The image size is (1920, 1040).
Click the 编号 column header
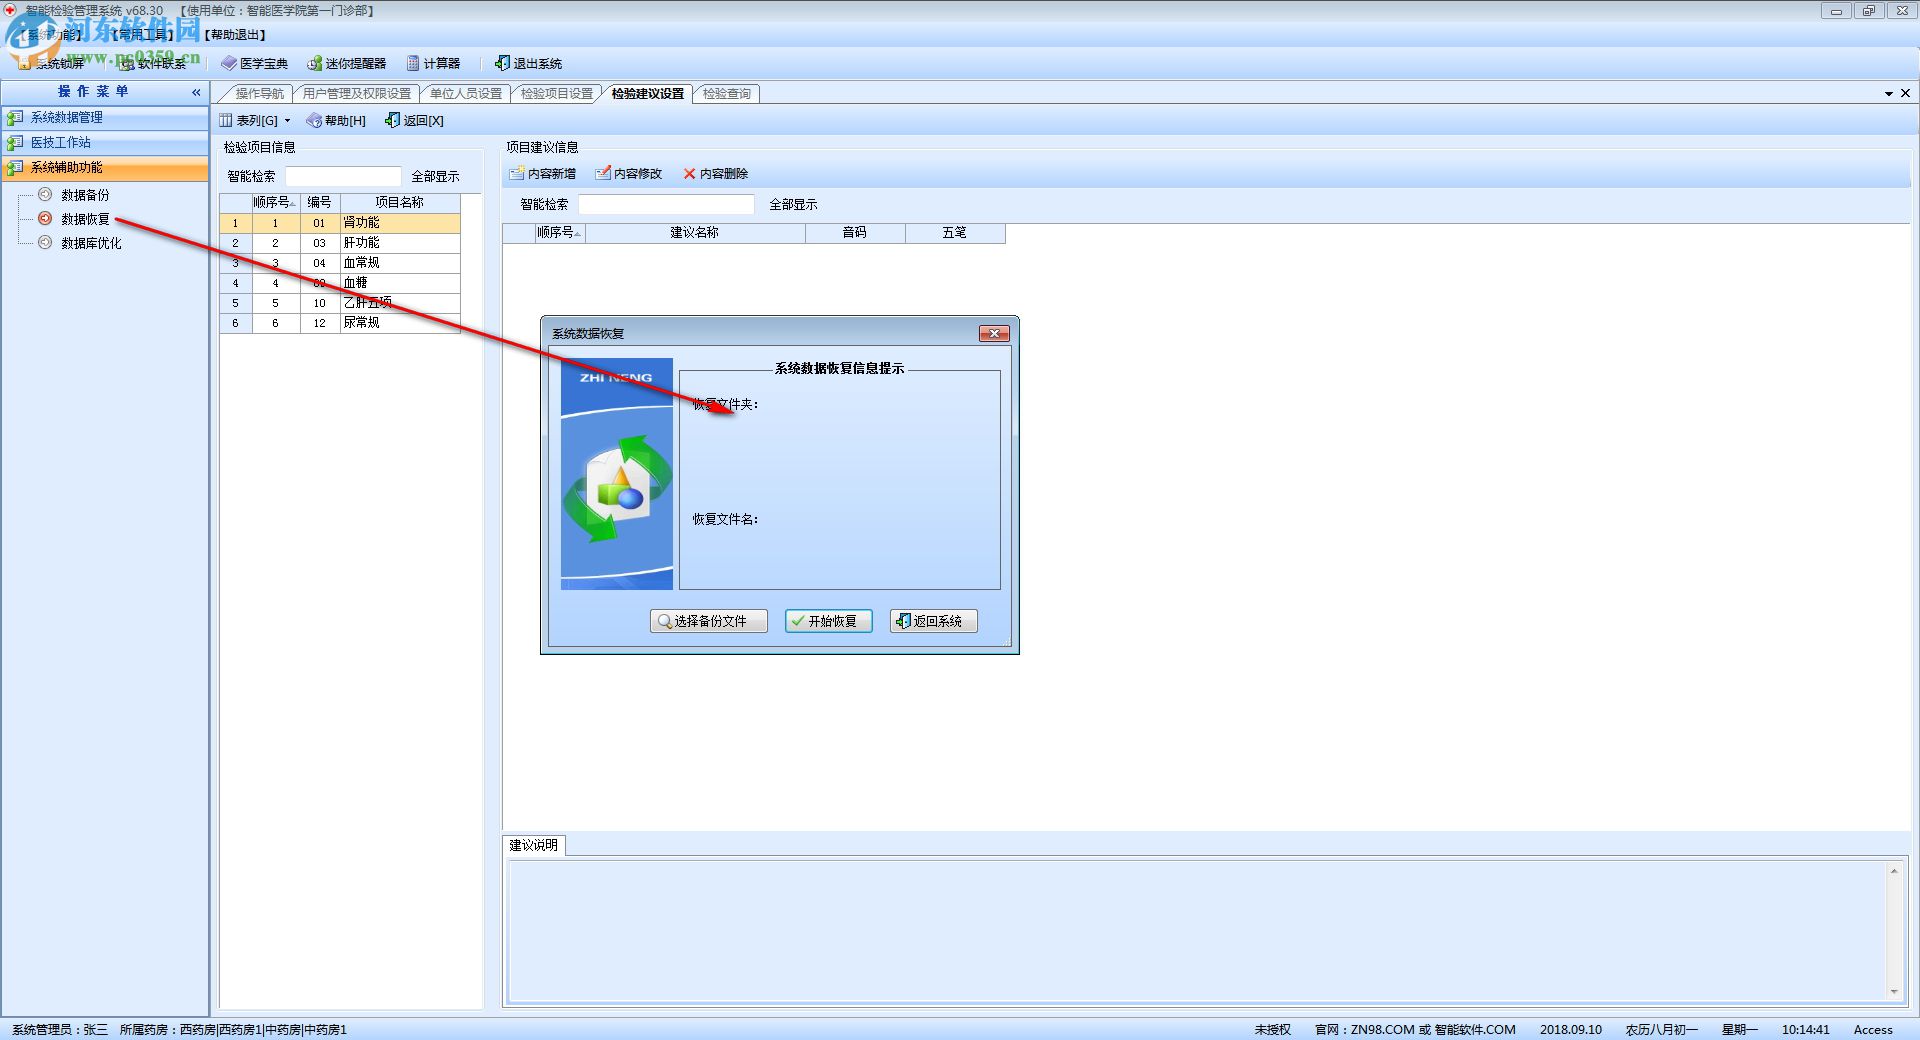coord(319,202)
